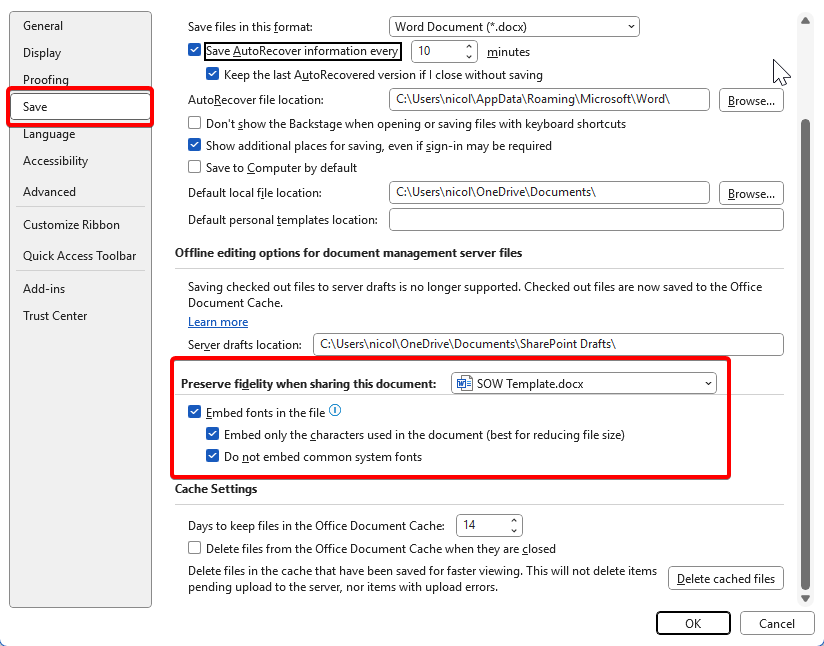
Task: Browse for the AutoRecover file location
Action: 751,100
